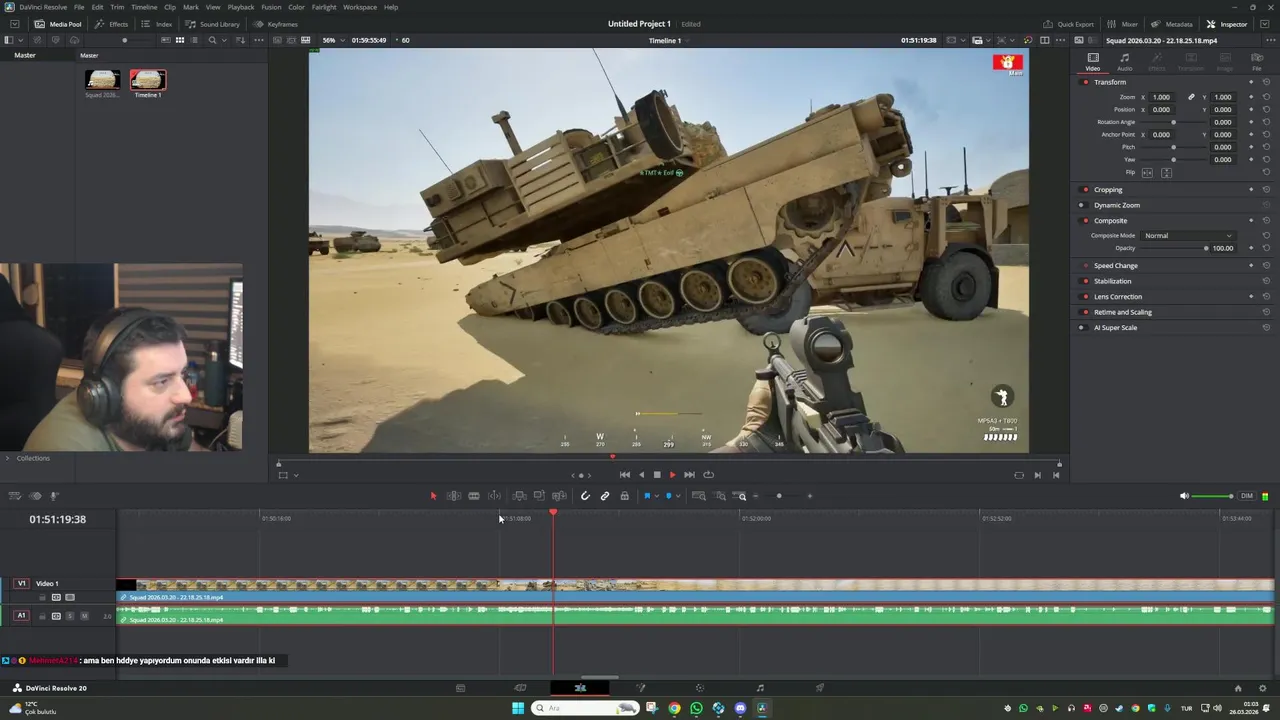Open the Effects panel
This screenshot has width=1280, height=720.
point(112,24)
